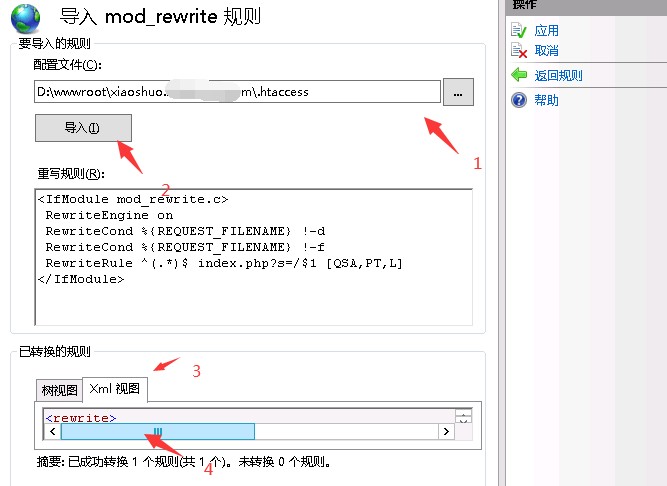Click the horizontal scrollbar thumb in the Xml view
Image resolution: width=667 pixels, height=486 pixels.
pyautogui.click(x=157, y=431)
